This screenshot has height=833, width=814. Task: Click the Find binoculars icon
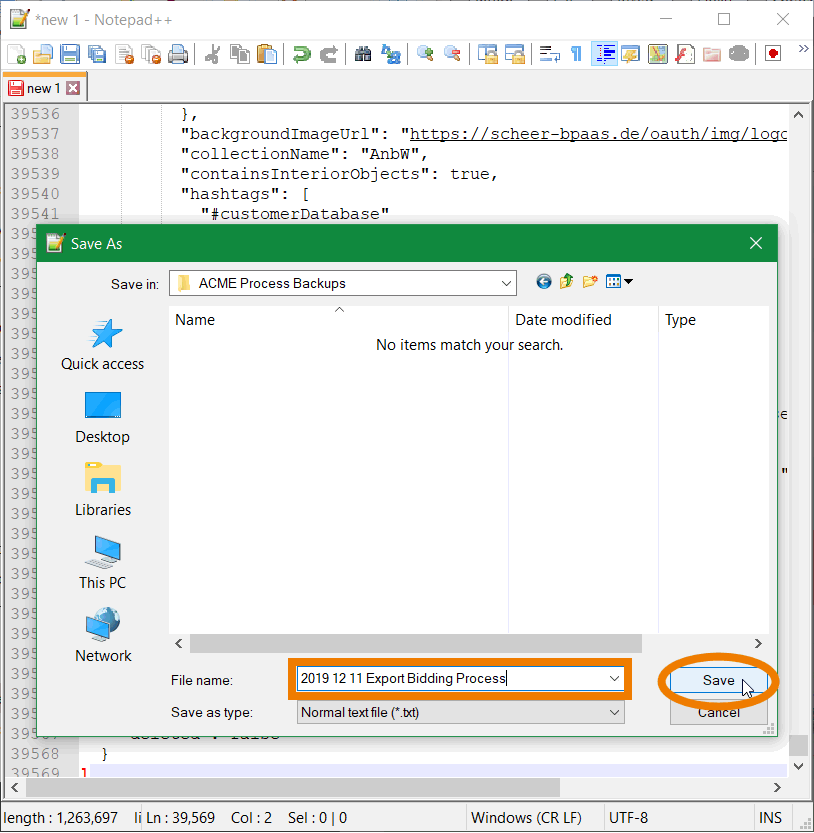(x=363, y=54)
